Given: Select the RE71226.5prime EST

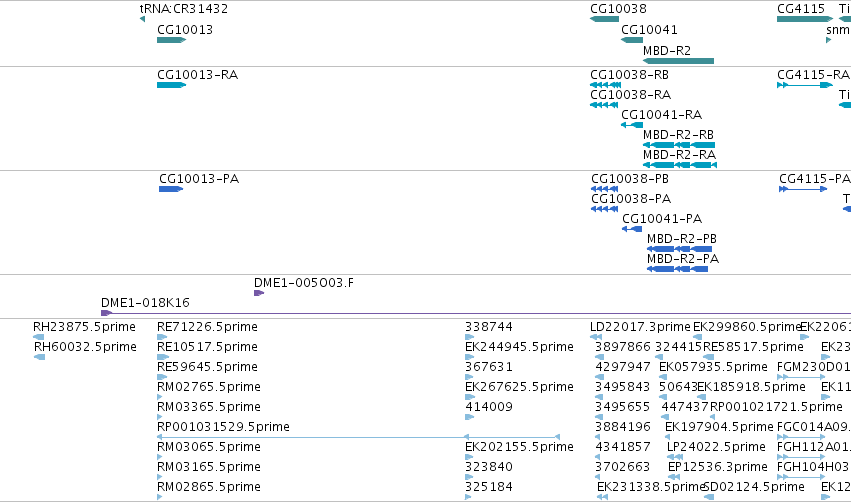Looking at the screenshot, I should (162, 337).
